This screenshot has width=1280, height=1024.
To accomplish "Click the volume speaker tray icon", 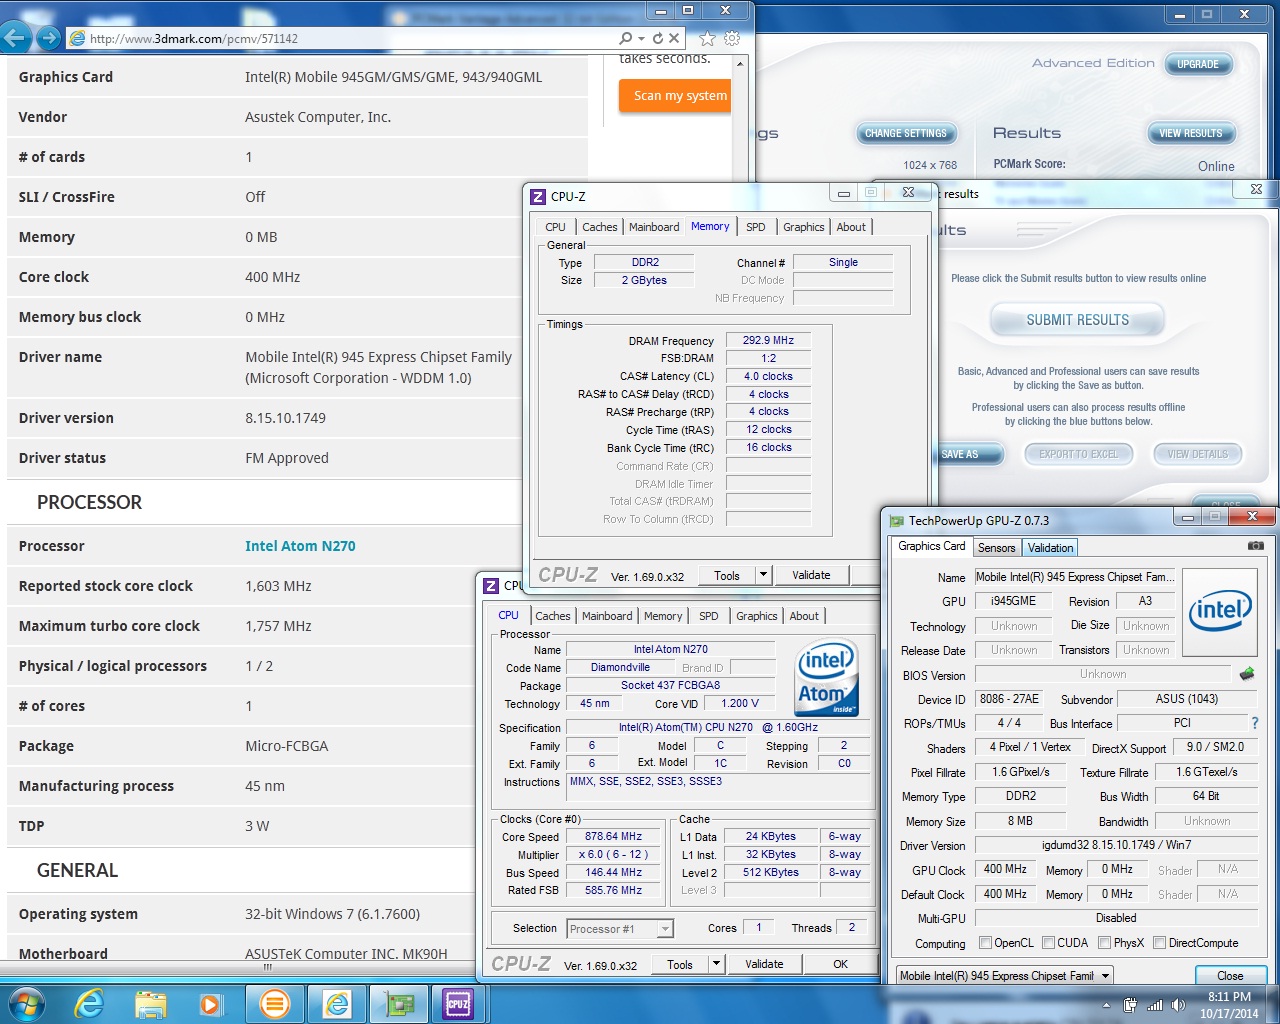I will (x=1178, y=1005).
